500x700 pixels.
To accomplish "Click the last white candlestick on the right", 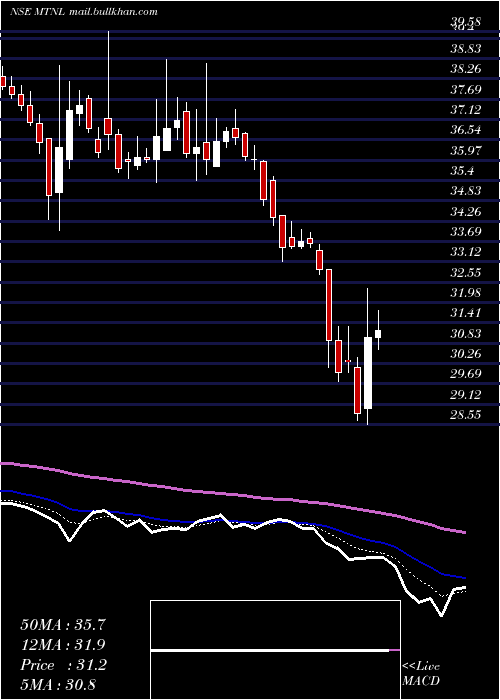I will coord(378,333).
